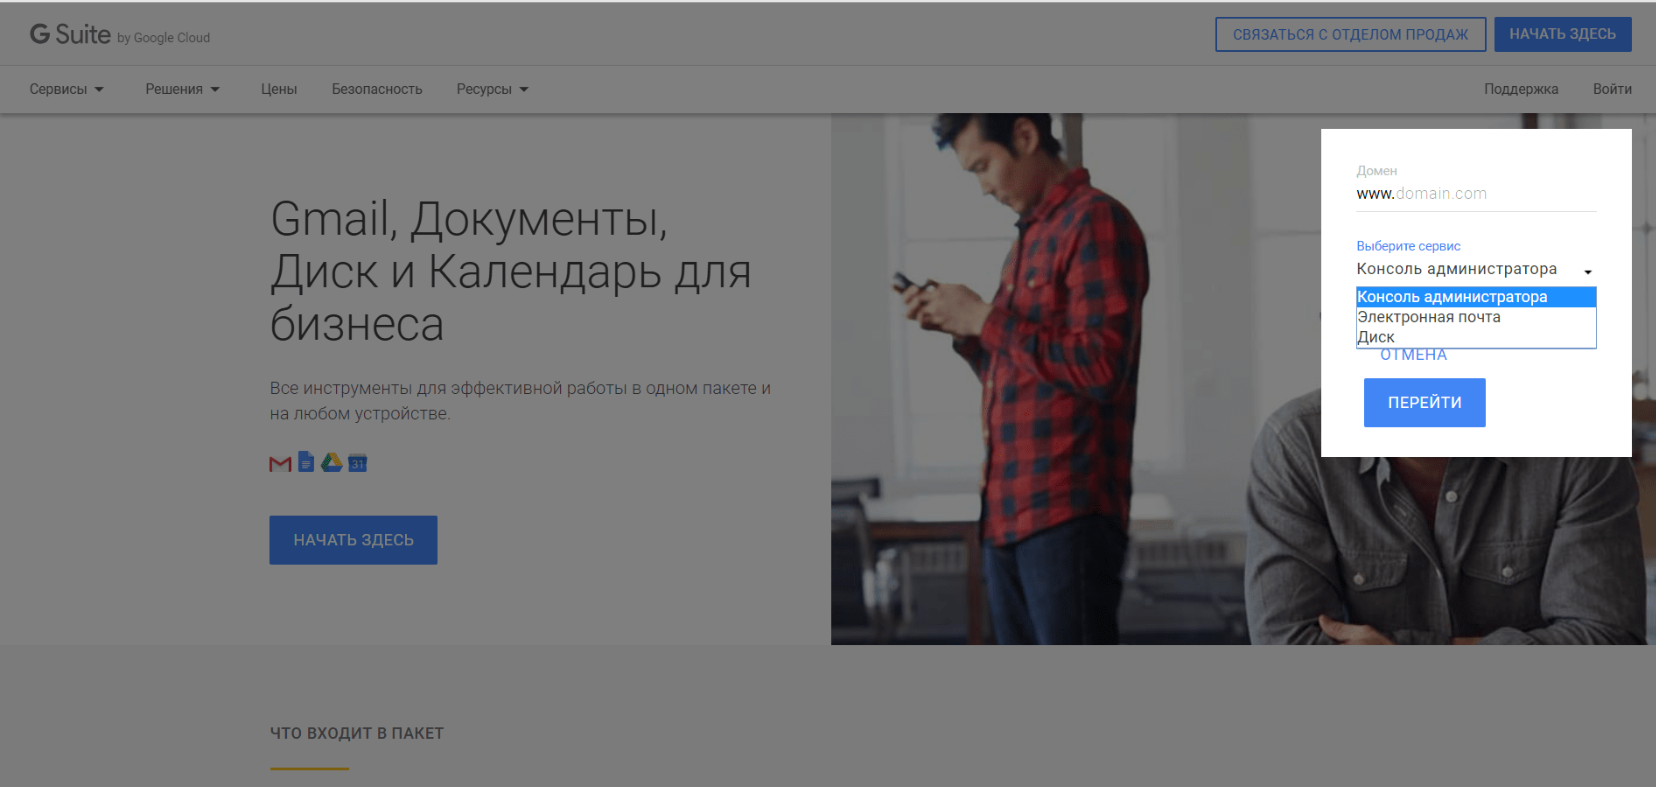Click the Перейти button

[1424, 402]
